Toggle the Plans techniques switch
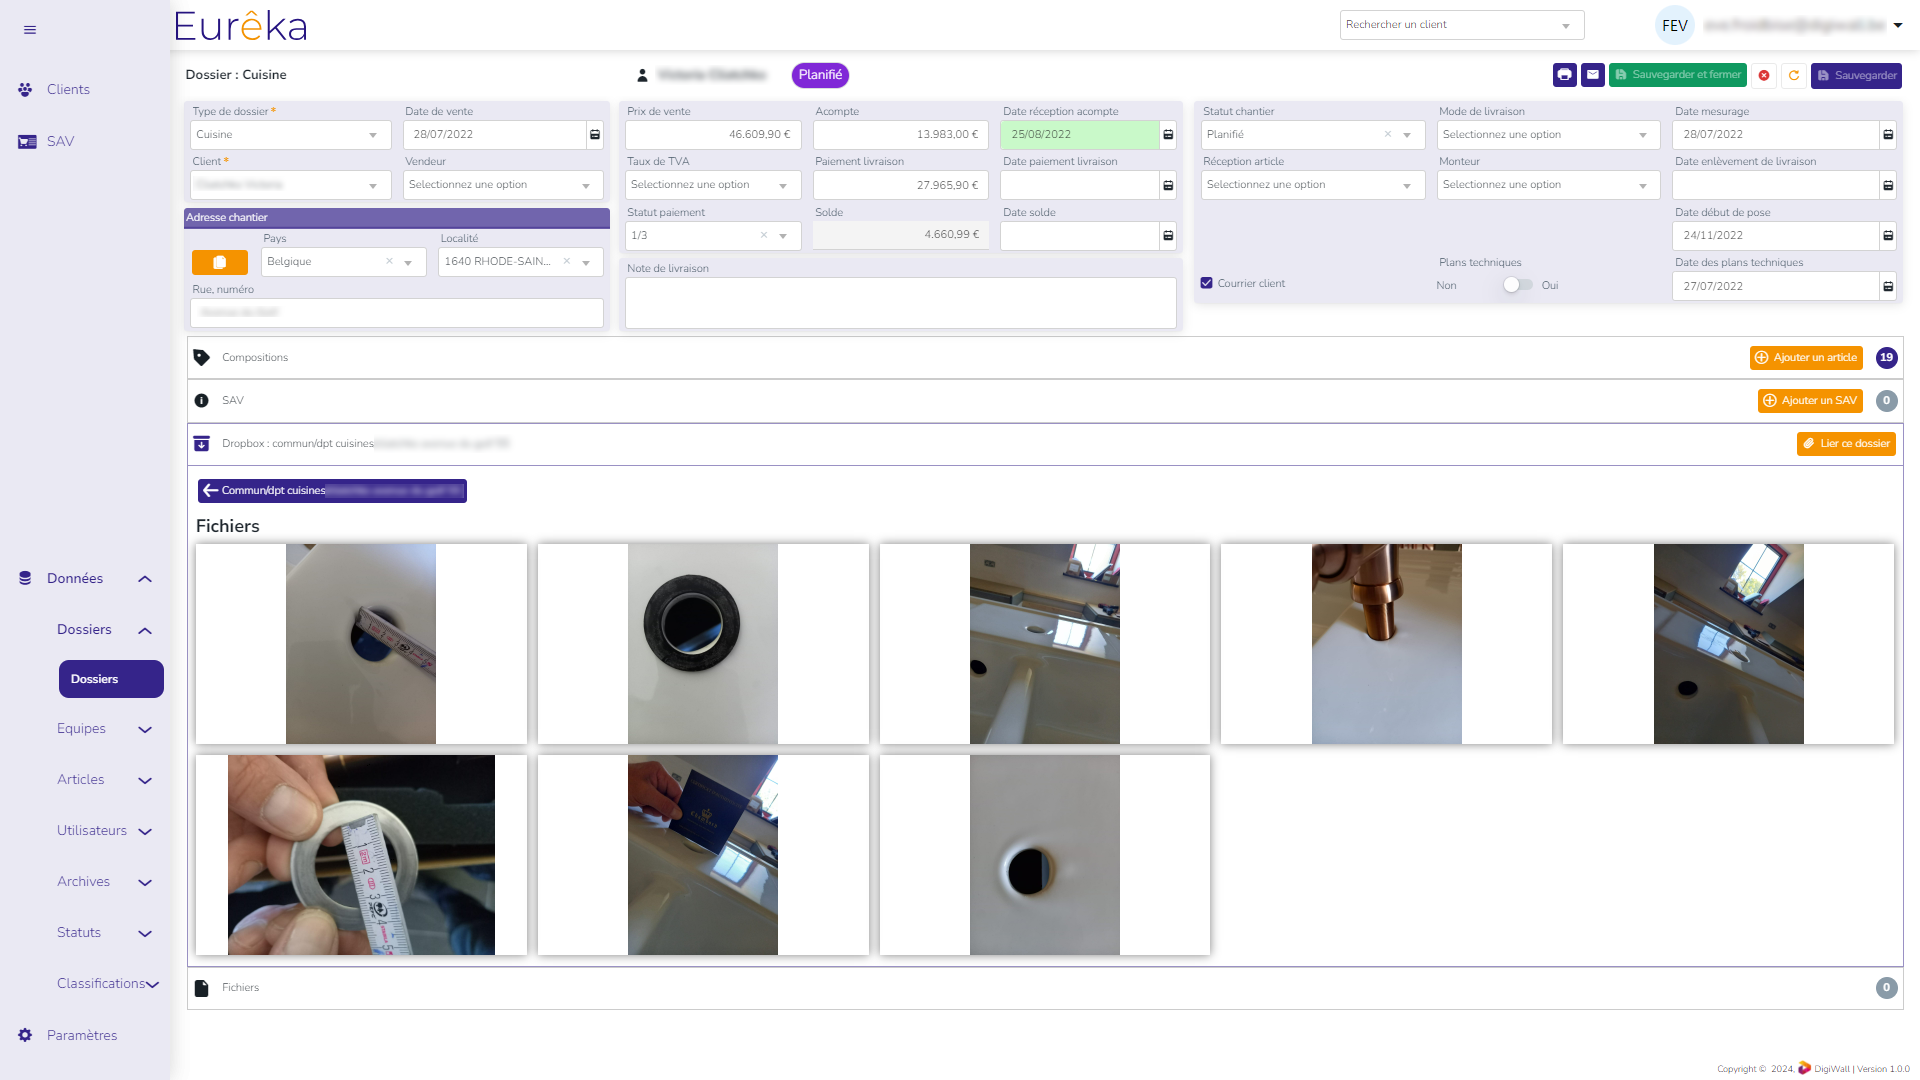The height and width of the screenshot is (1080, 1920). point(1518,285)
